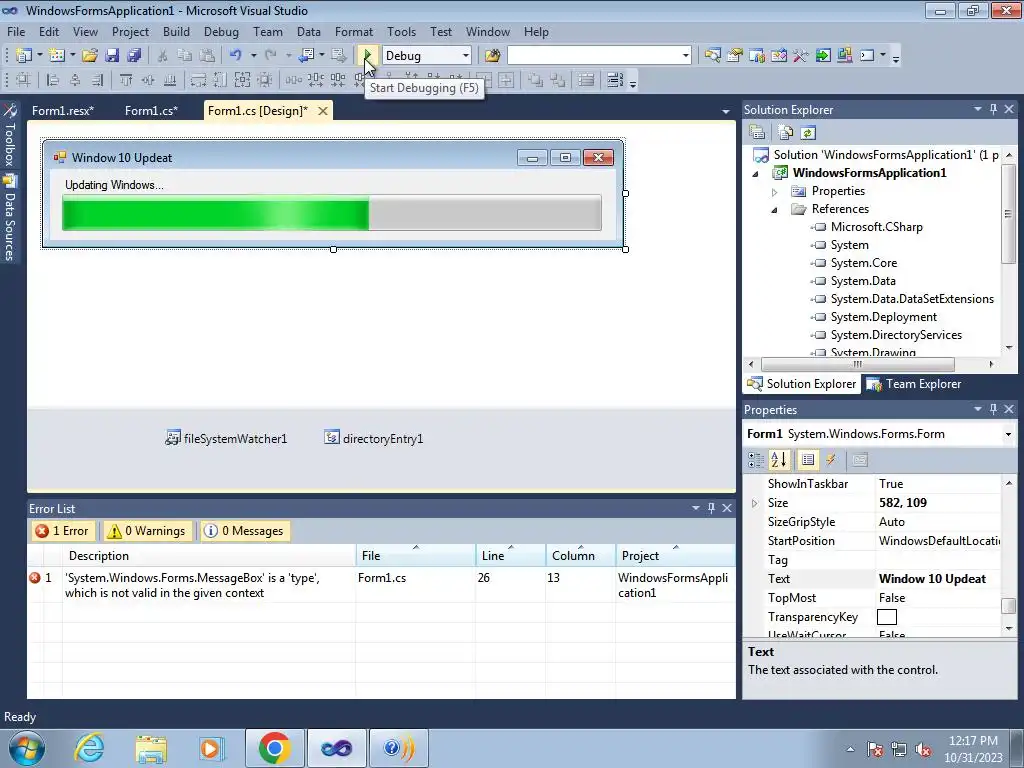
Task: Expand the Properties node in Solution Explorer
Action: click(775, 192)
